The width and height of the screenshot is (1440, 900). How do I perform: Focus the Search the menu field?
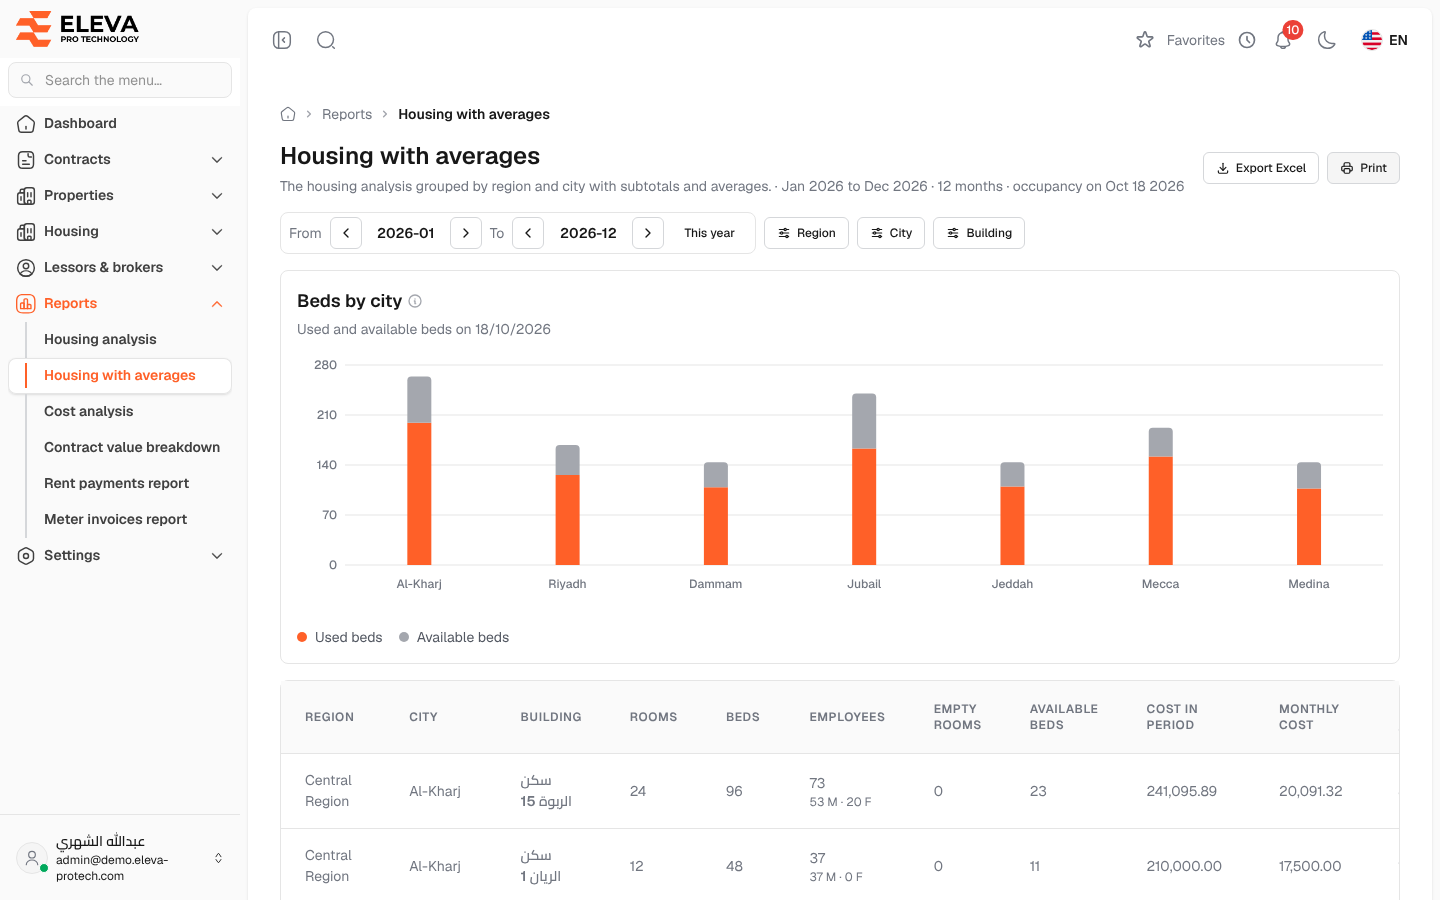(x=120, y=80)
